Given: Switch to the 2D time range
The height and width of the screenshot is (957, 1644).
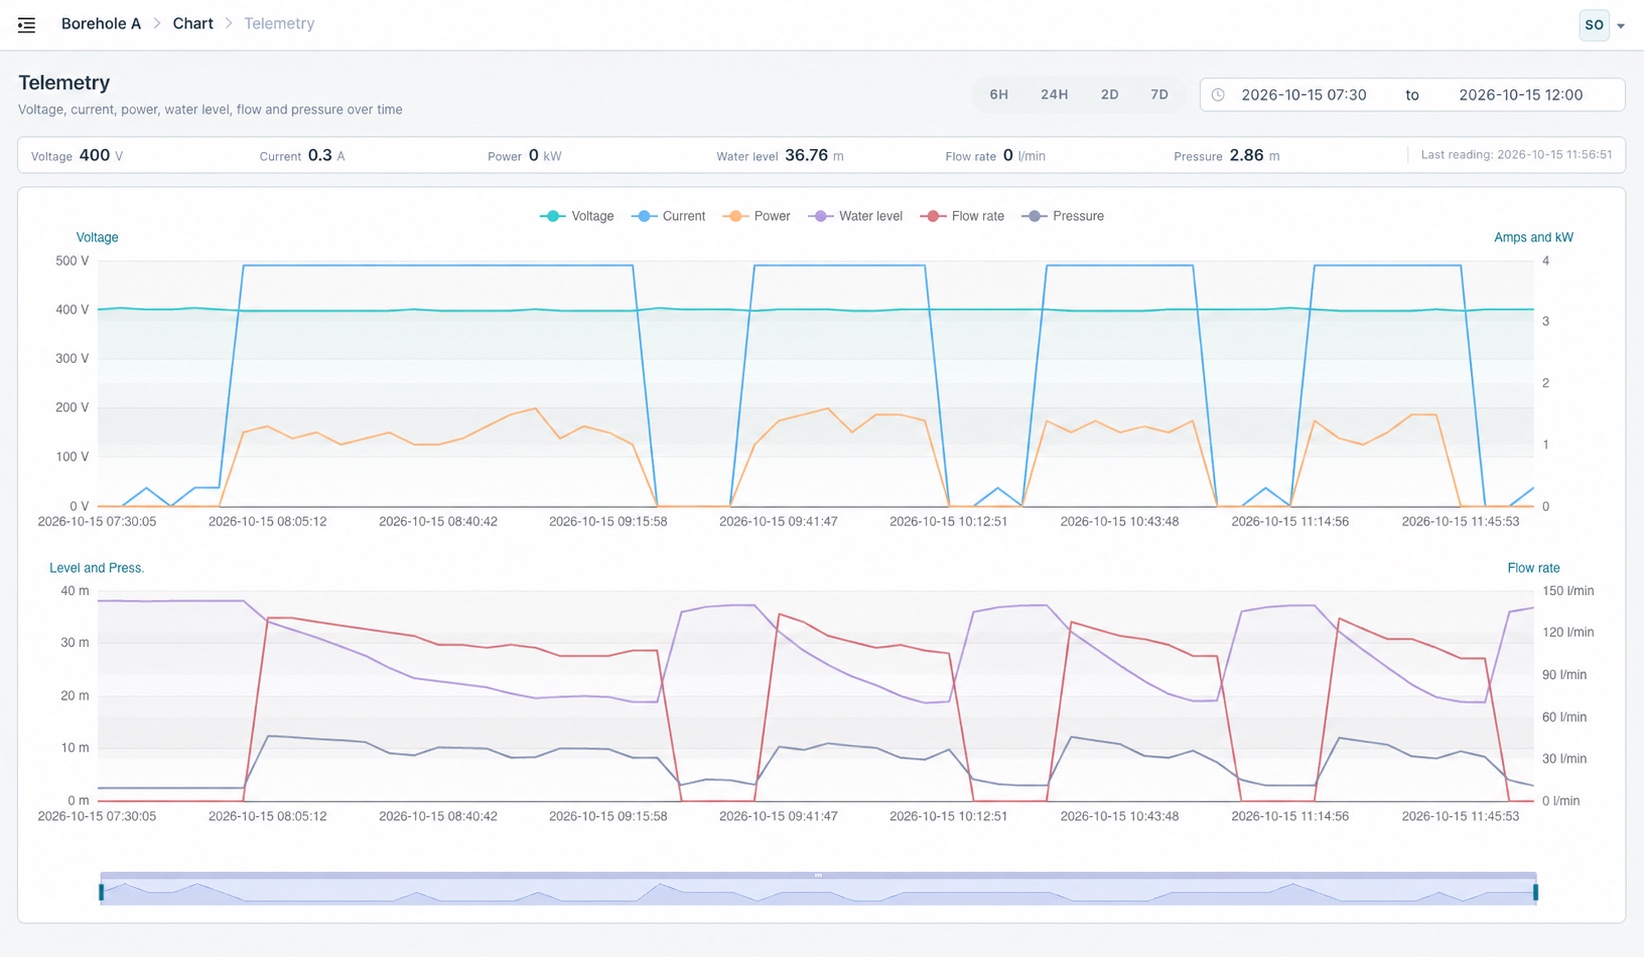Looking at the screenshot, I should coord(1110,95).
